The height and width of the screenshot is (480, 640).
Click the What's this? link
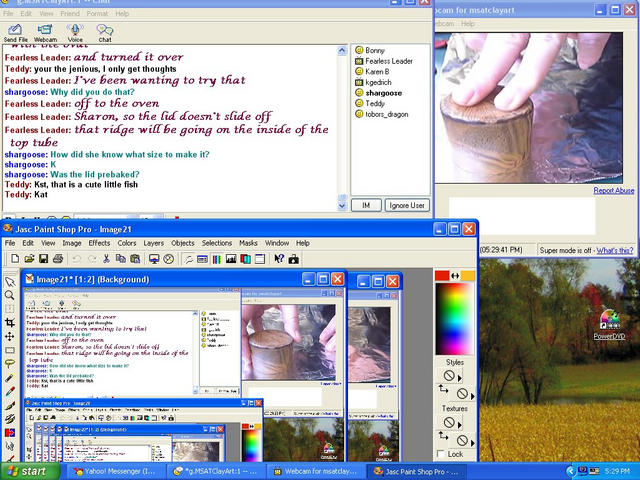pyautogui.click(x=615, y=250)
